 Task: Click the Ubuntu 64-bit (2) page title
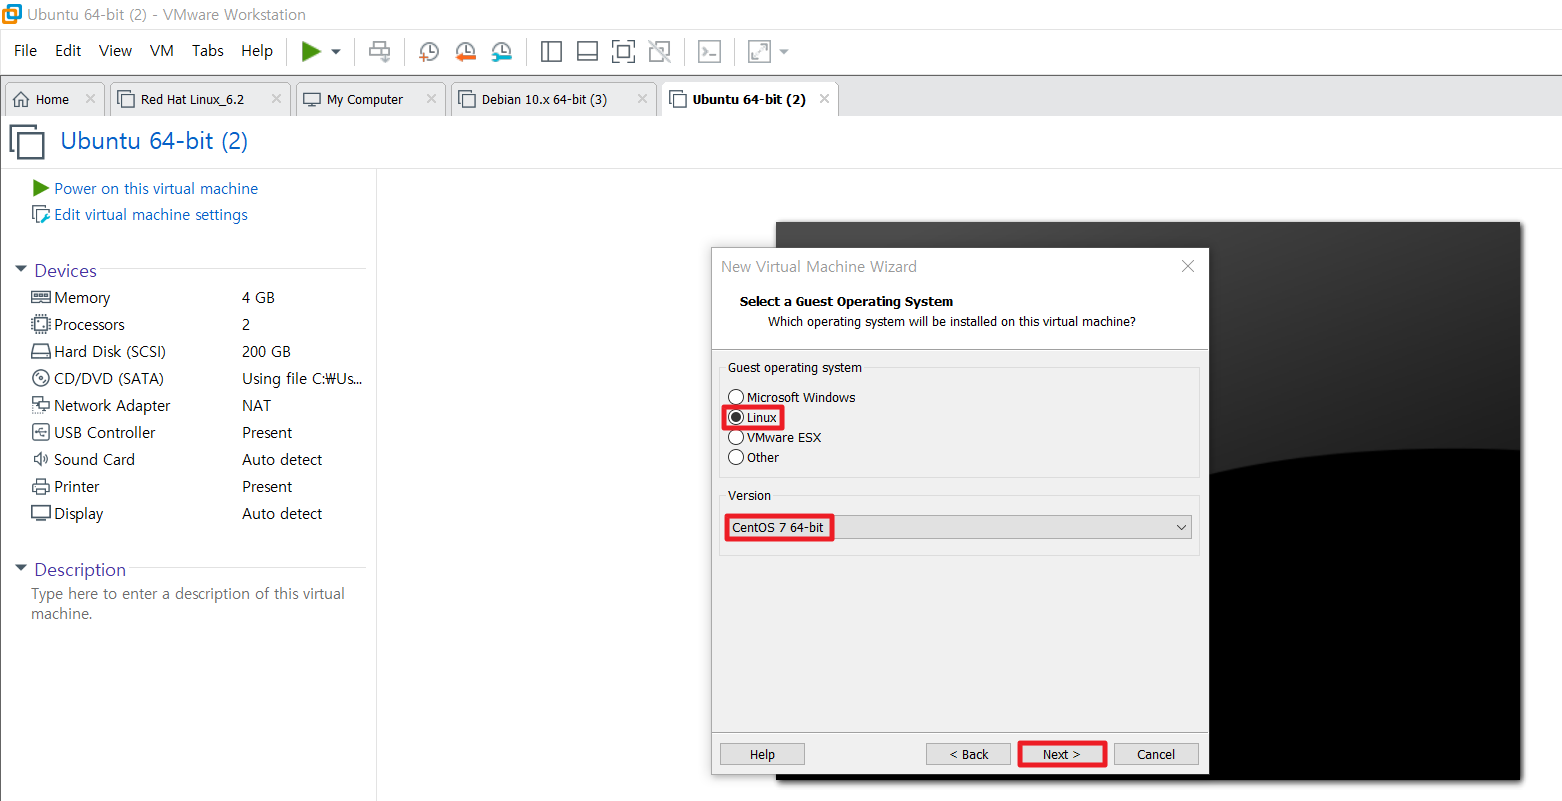(154, 141)
